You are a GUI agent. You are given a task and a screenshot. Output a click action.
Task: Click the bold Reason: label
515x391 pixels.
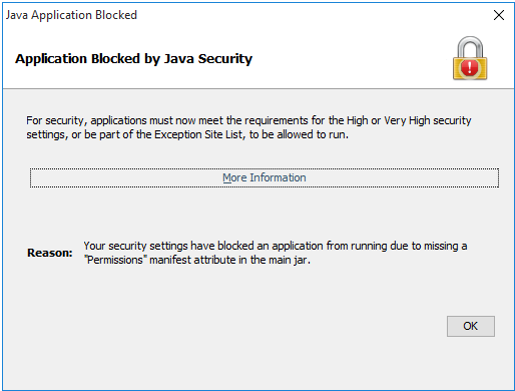click(x=50, y=253)
